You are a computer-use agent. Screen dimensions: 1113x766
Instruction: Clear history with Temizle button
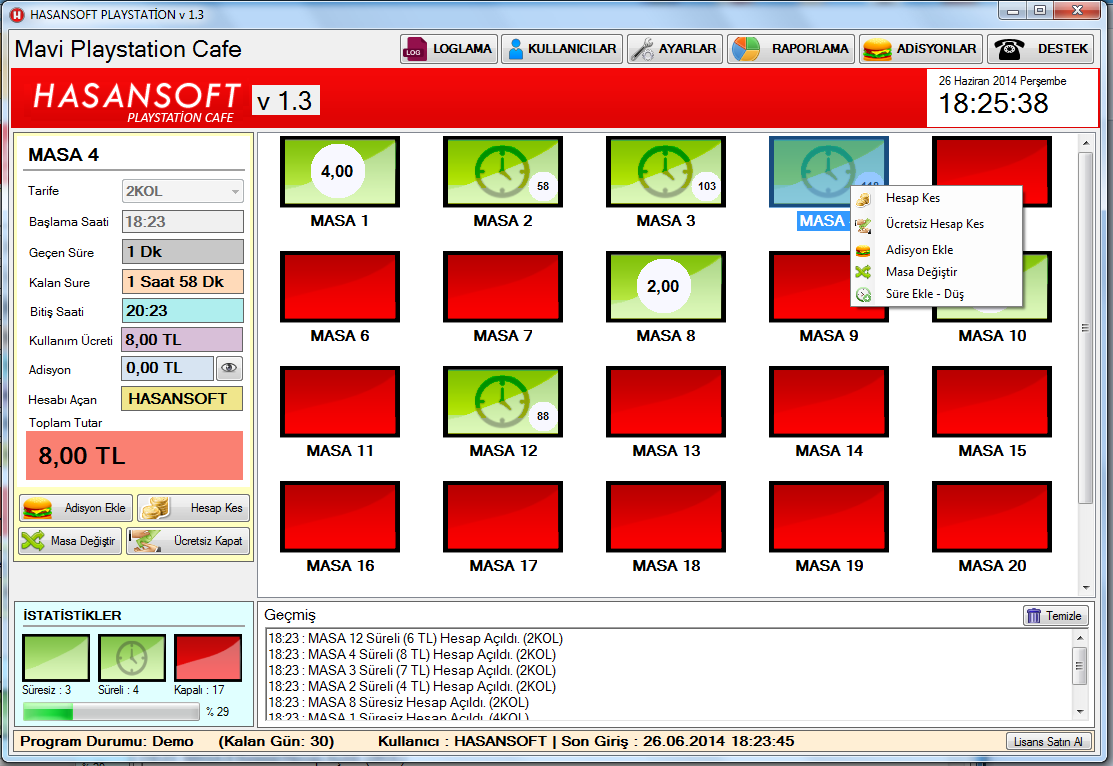[x=1056, y=615]
